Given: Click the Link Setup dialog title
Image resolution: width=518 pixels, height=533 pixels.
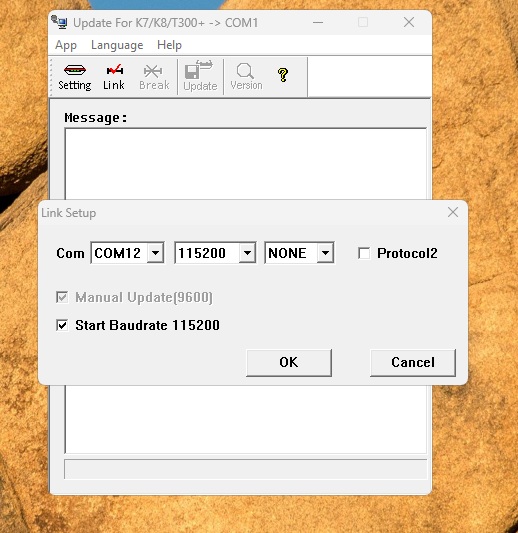Looking at the screenshot, I should 69,213.
